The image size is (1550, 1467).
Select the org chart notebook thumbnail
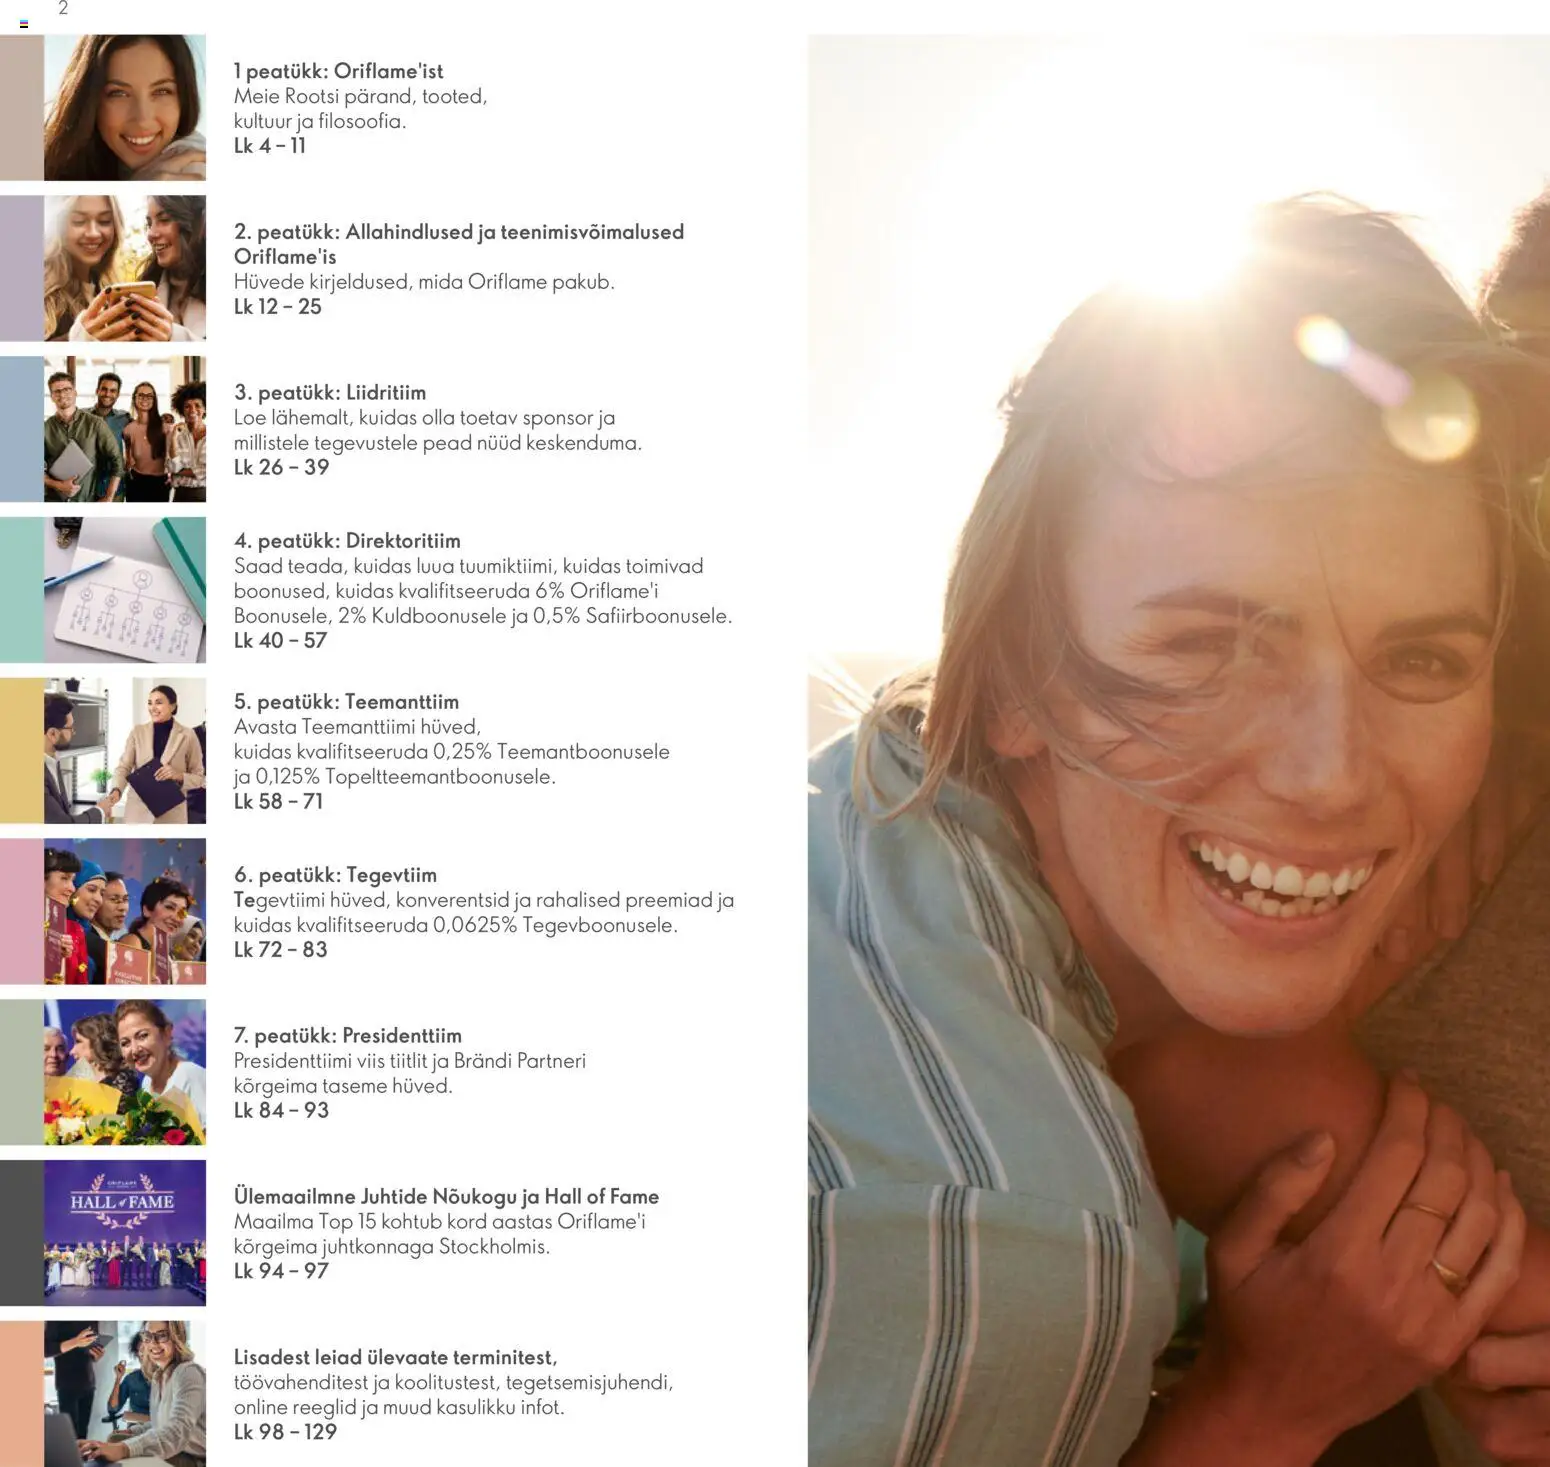point(125,590)
